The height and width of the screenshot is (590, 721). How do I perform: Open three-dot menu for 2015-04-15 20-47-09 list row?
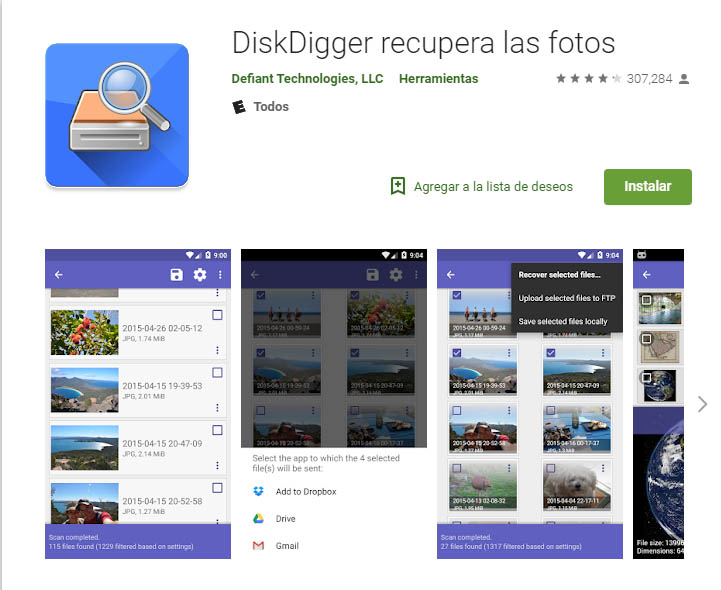pos(217,465)
